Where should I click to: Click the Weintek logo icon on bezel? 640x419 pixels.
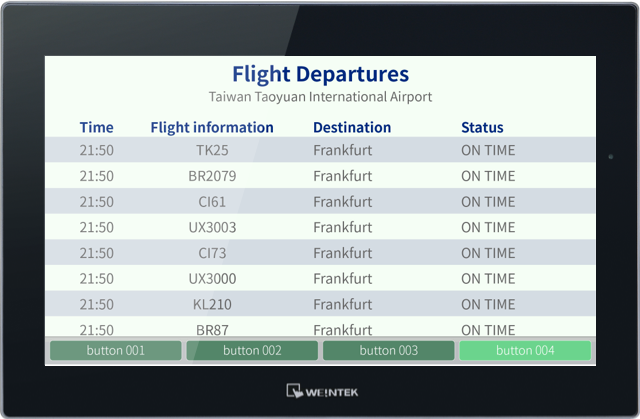coord(293,391)
